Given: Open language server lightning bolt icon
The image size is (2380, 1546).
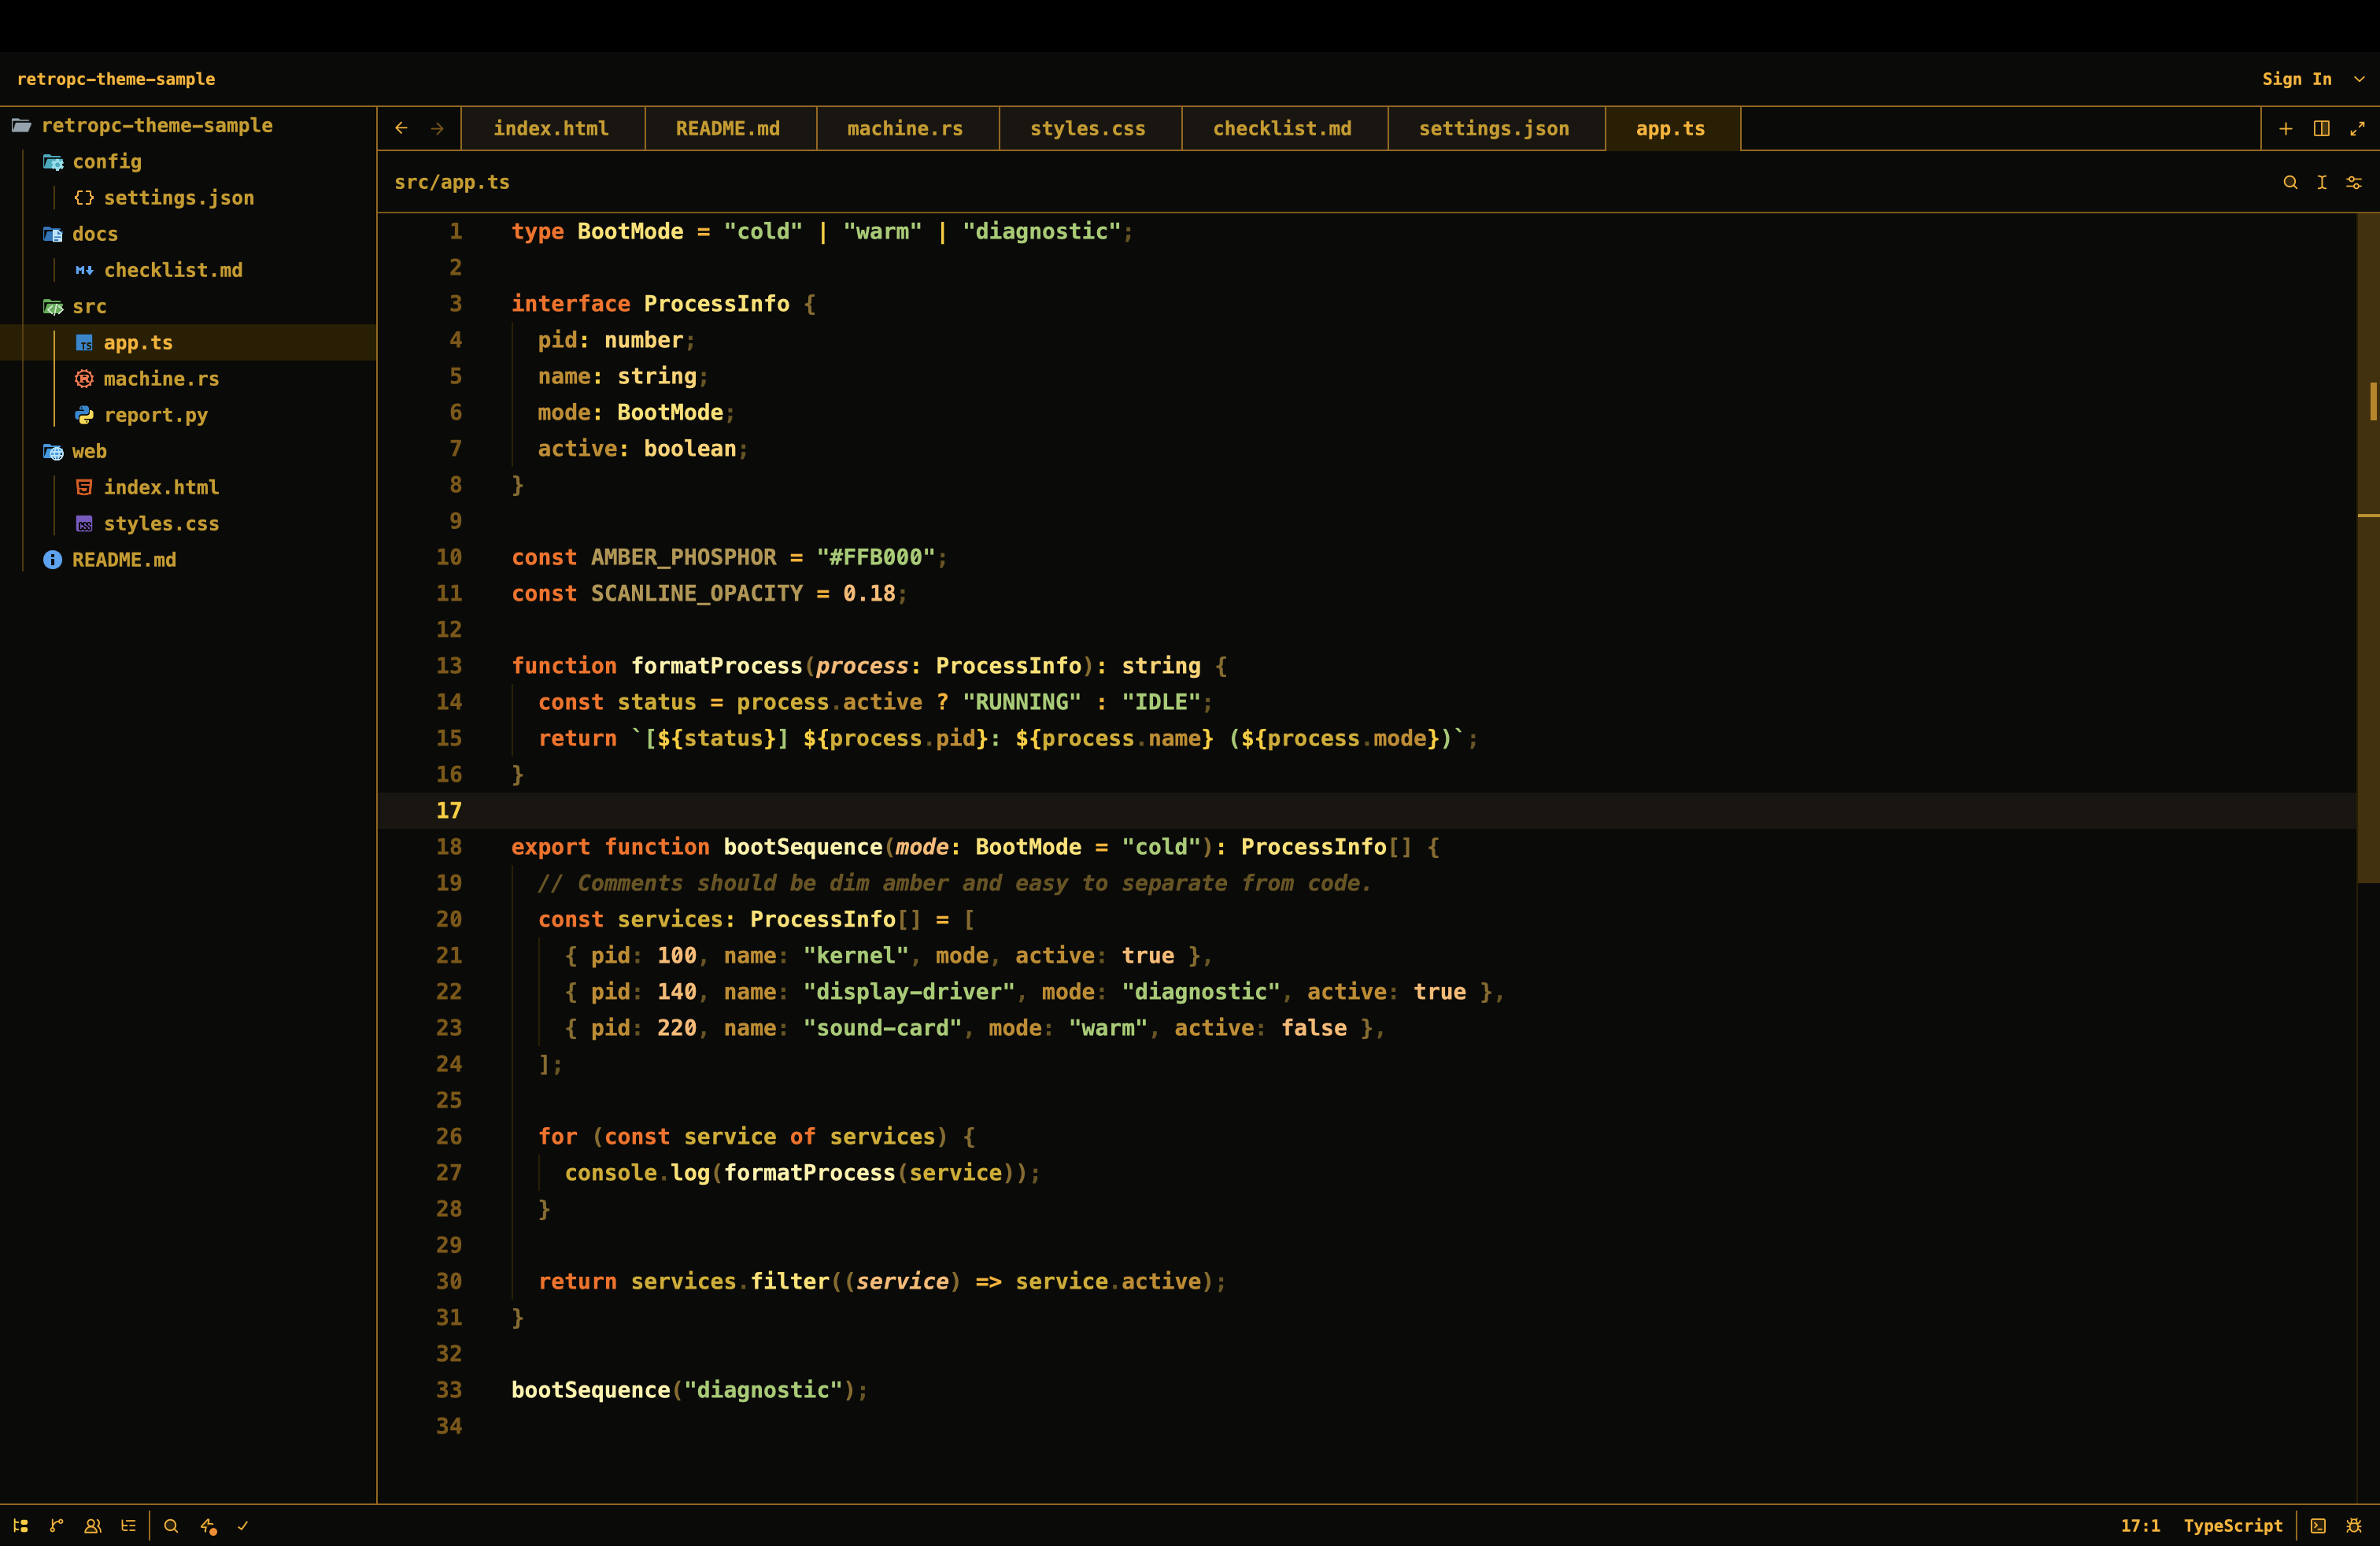Looking at the screenshot, I should 208,1526.
